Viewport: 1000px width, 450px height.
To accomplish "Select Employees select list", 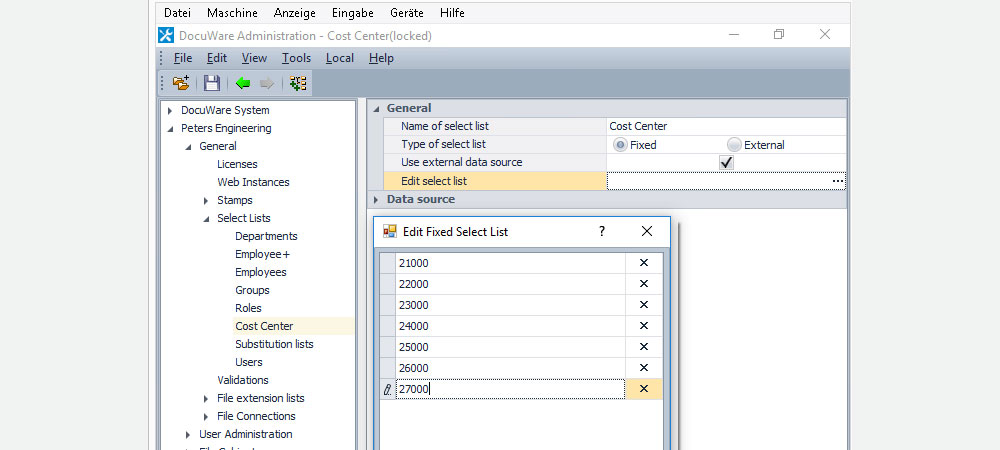I will click(261, 272).
